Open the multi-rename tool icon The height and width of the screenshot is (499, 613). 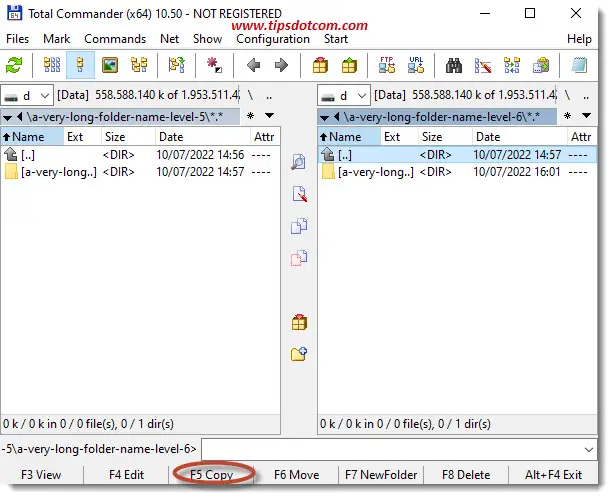click(x=483, y=66)
